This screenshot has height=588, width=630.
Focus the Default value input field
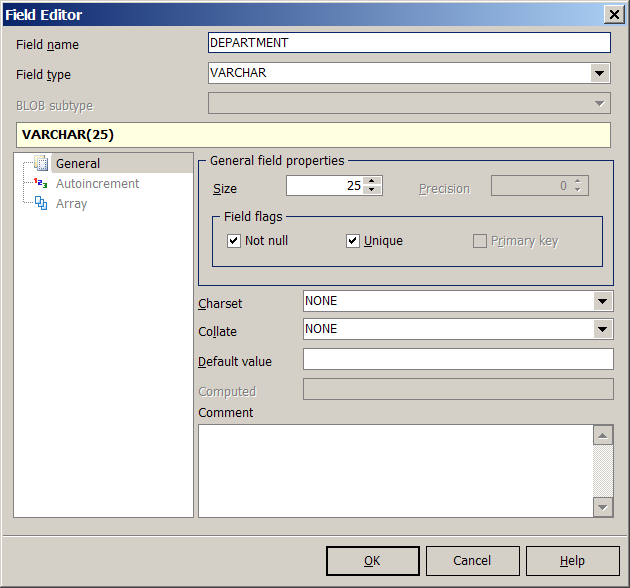click(457, 360)
